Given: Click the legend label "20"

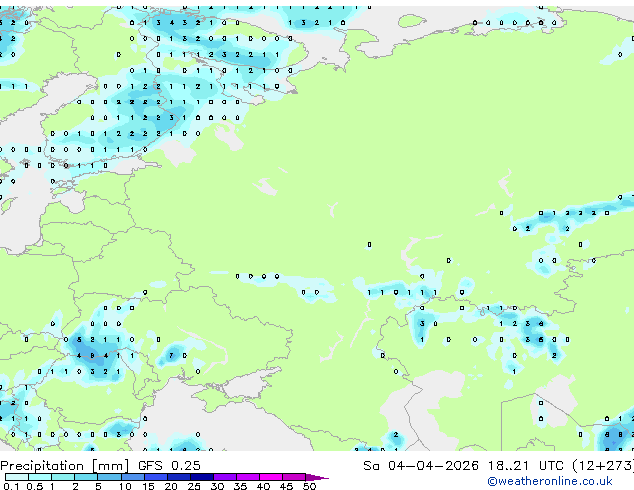Looking at the screenshot, I should tap(171, 486).
